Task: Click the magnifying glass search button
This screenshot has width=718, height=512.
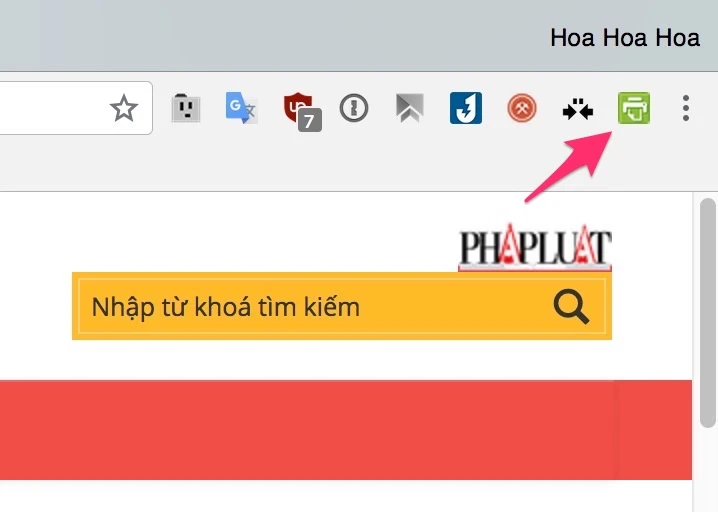Action: pyautogui.click(x=571, y=306)
